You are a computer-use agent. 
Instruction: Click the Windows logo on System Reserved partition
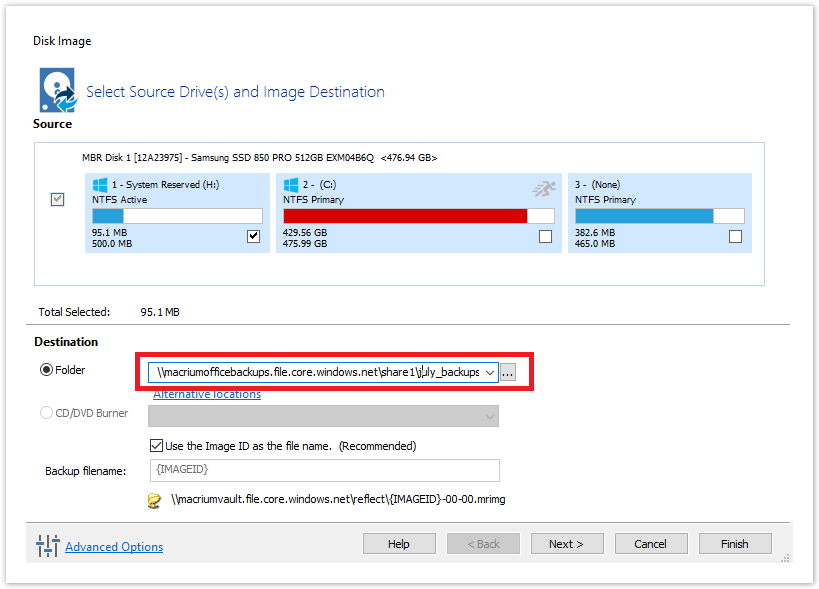coord(99,185)
